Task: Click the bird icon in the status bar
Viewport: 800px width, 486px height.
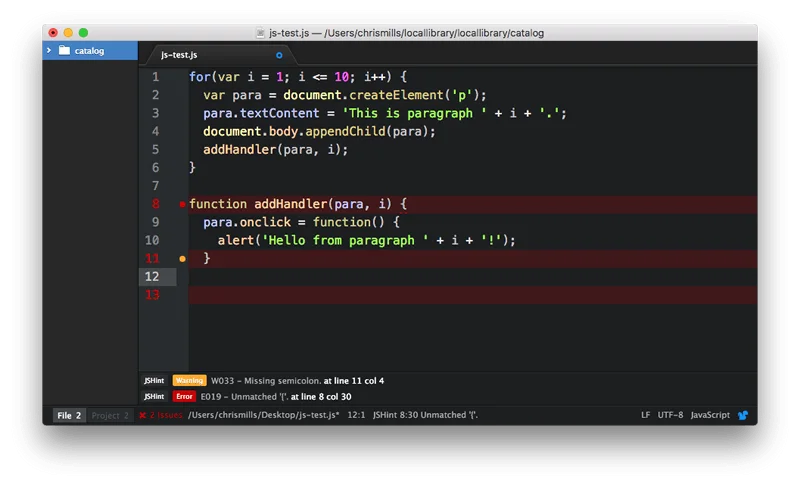Action: 743,415
